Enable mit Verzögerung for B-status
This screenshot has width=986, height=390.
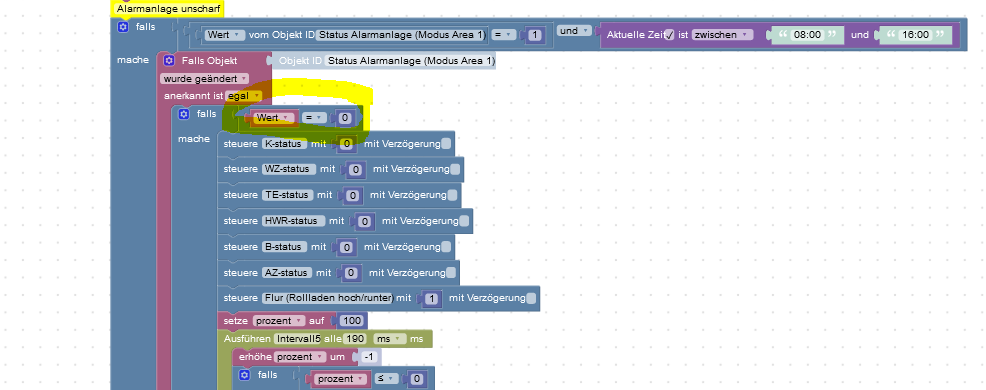click(446, 247)
